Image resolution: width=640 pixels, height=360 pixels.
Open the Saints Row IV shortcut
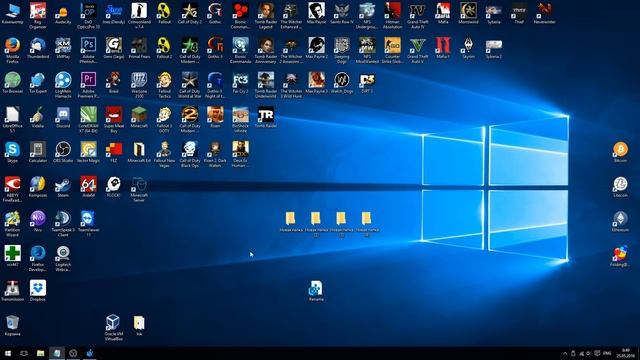click(x=341, y=11)
